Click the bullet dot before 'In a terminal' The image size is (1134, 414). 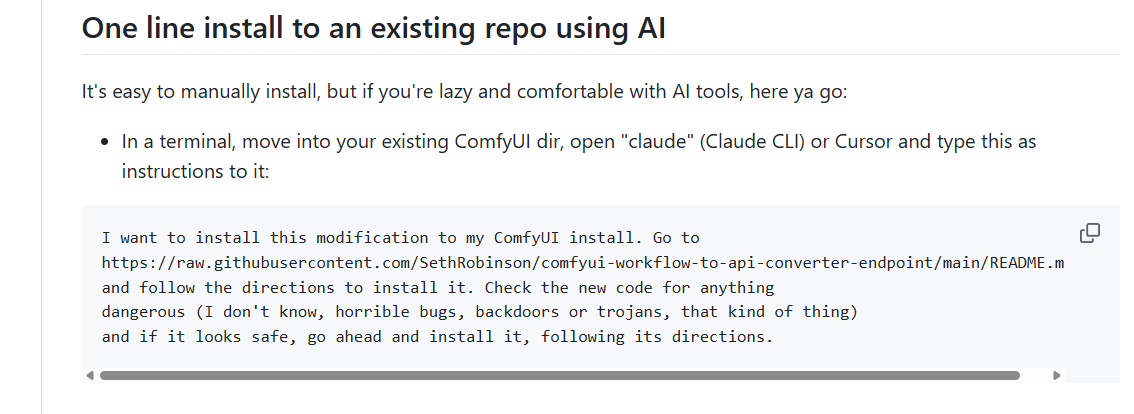pos(106,142)
